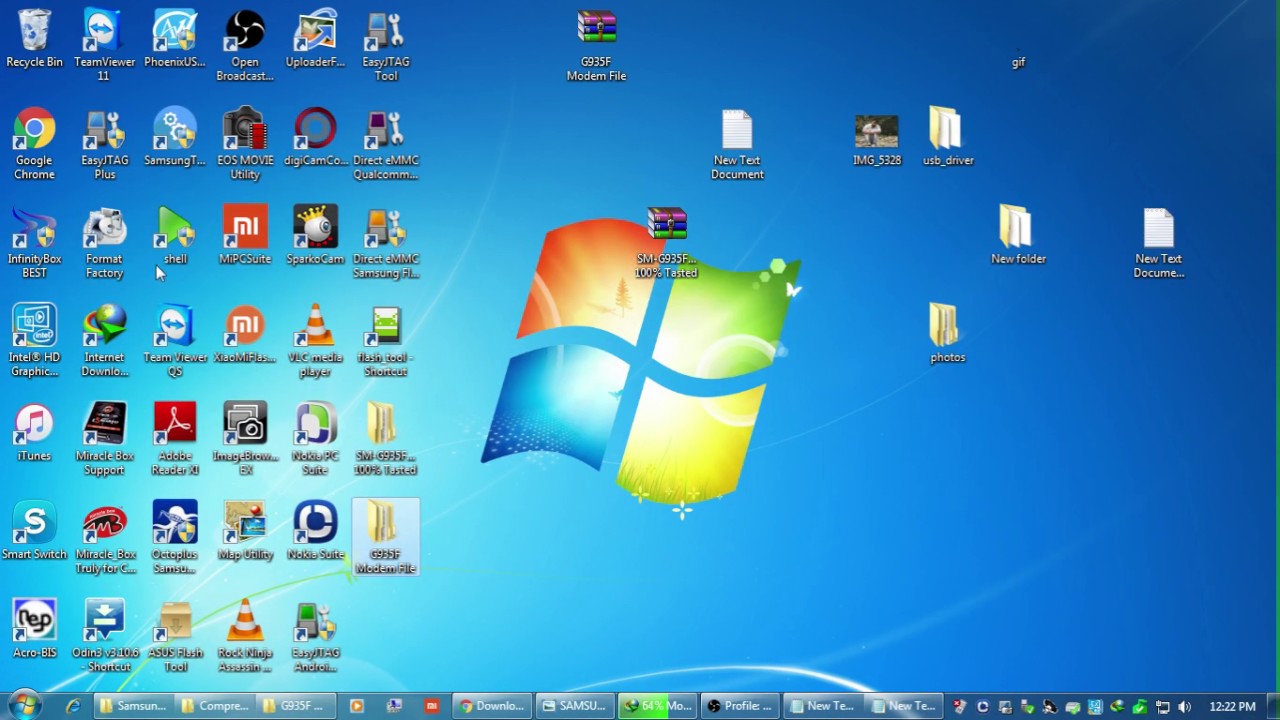Viewport: 1280px width, 720px height.
Task: Open SM-G935F 100% Tasted RAR archive
Action: [666, 242]
